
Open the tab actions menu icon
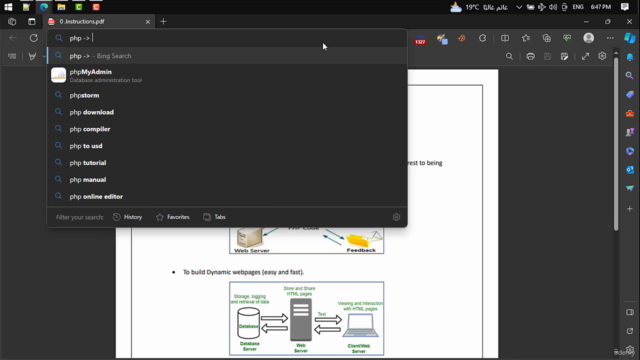click(31, 22)
